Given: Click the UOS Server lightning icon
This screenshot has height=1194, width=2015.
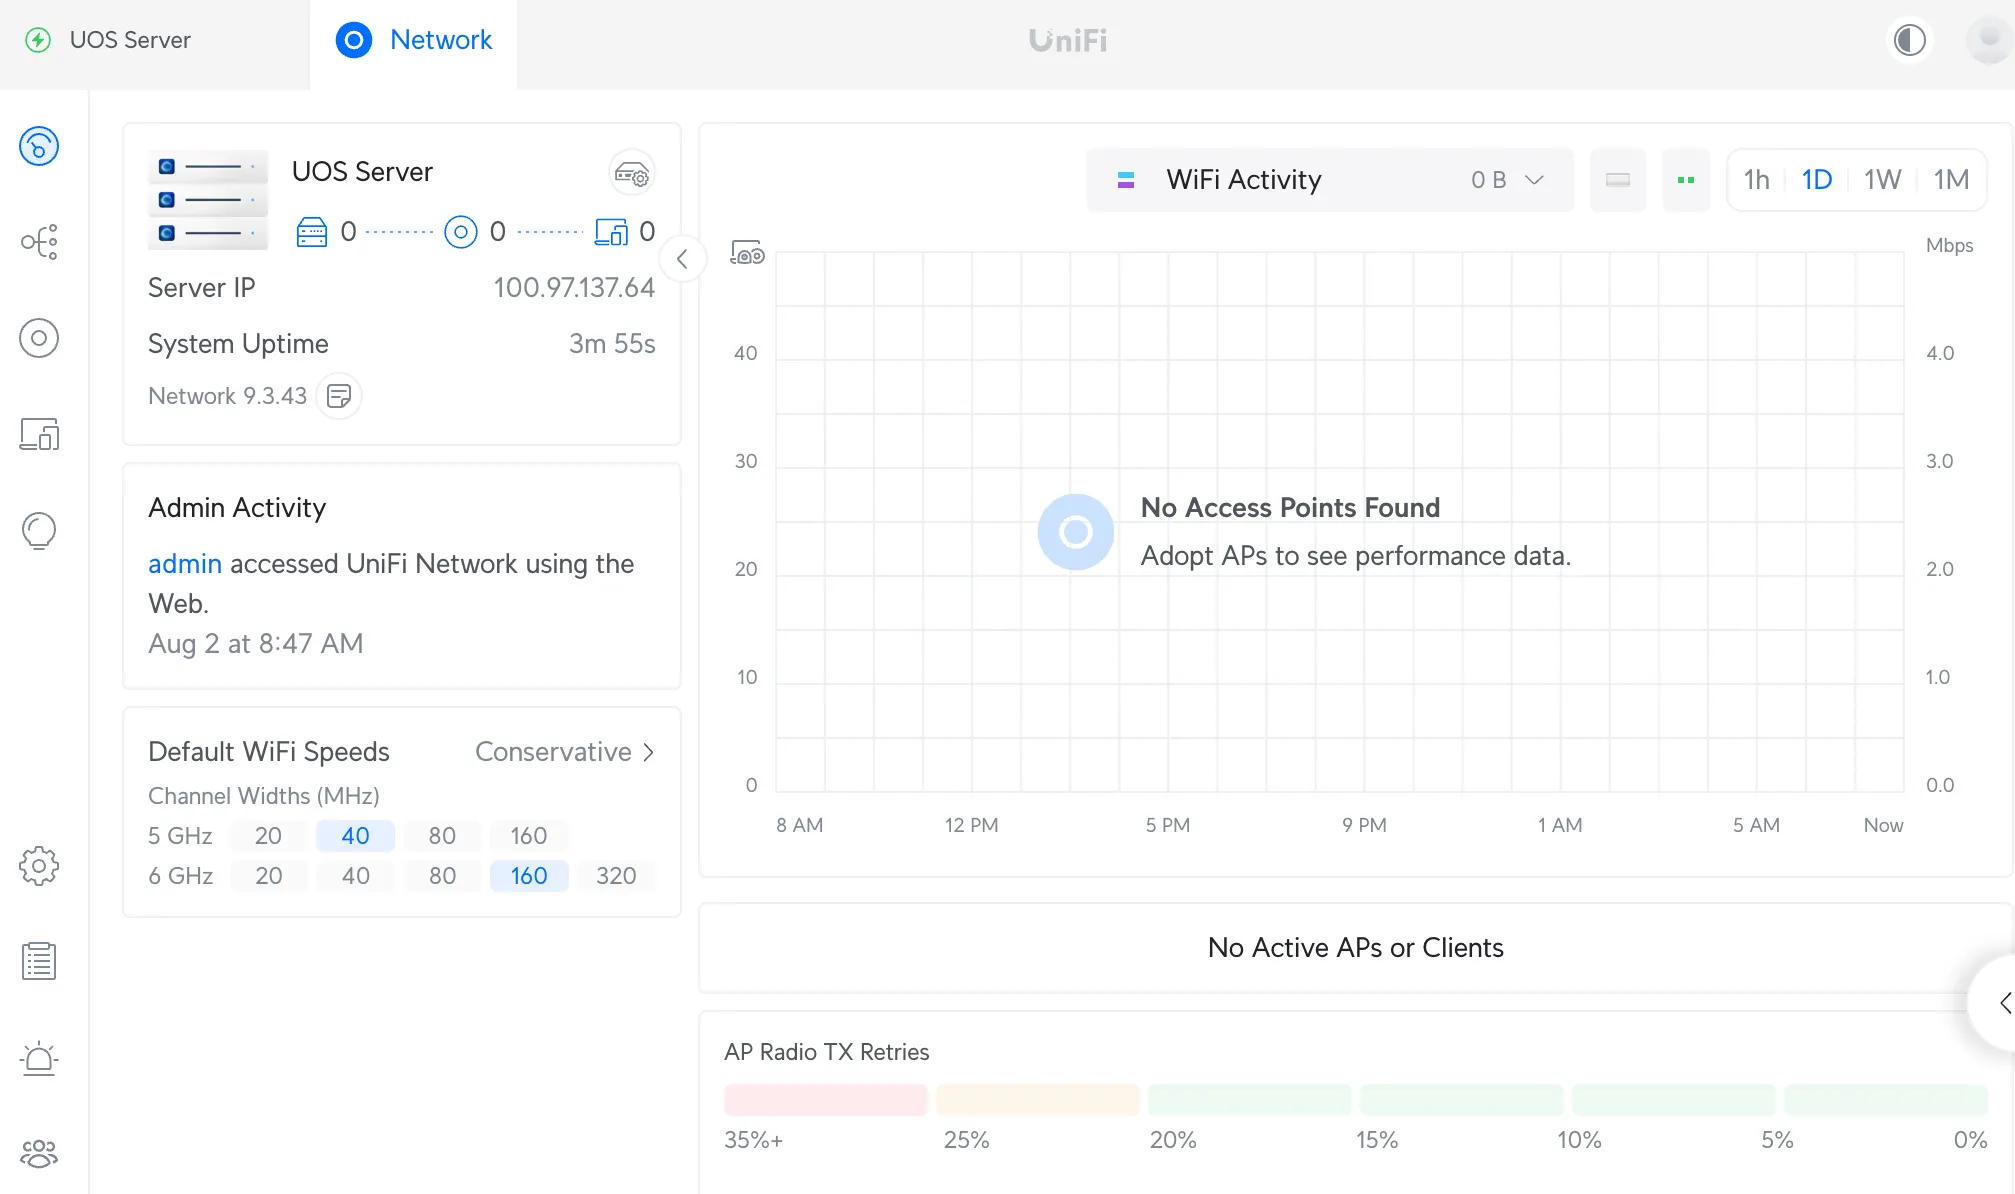Looking at the screenshot, I should click(x=38, y=40).
